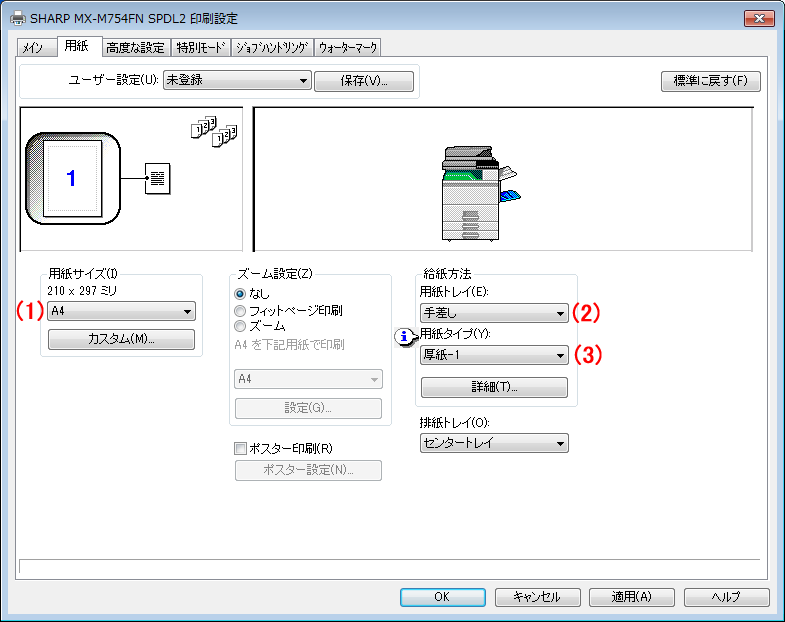
Task: Click the キャンセル button
Action: coord(537,597)
